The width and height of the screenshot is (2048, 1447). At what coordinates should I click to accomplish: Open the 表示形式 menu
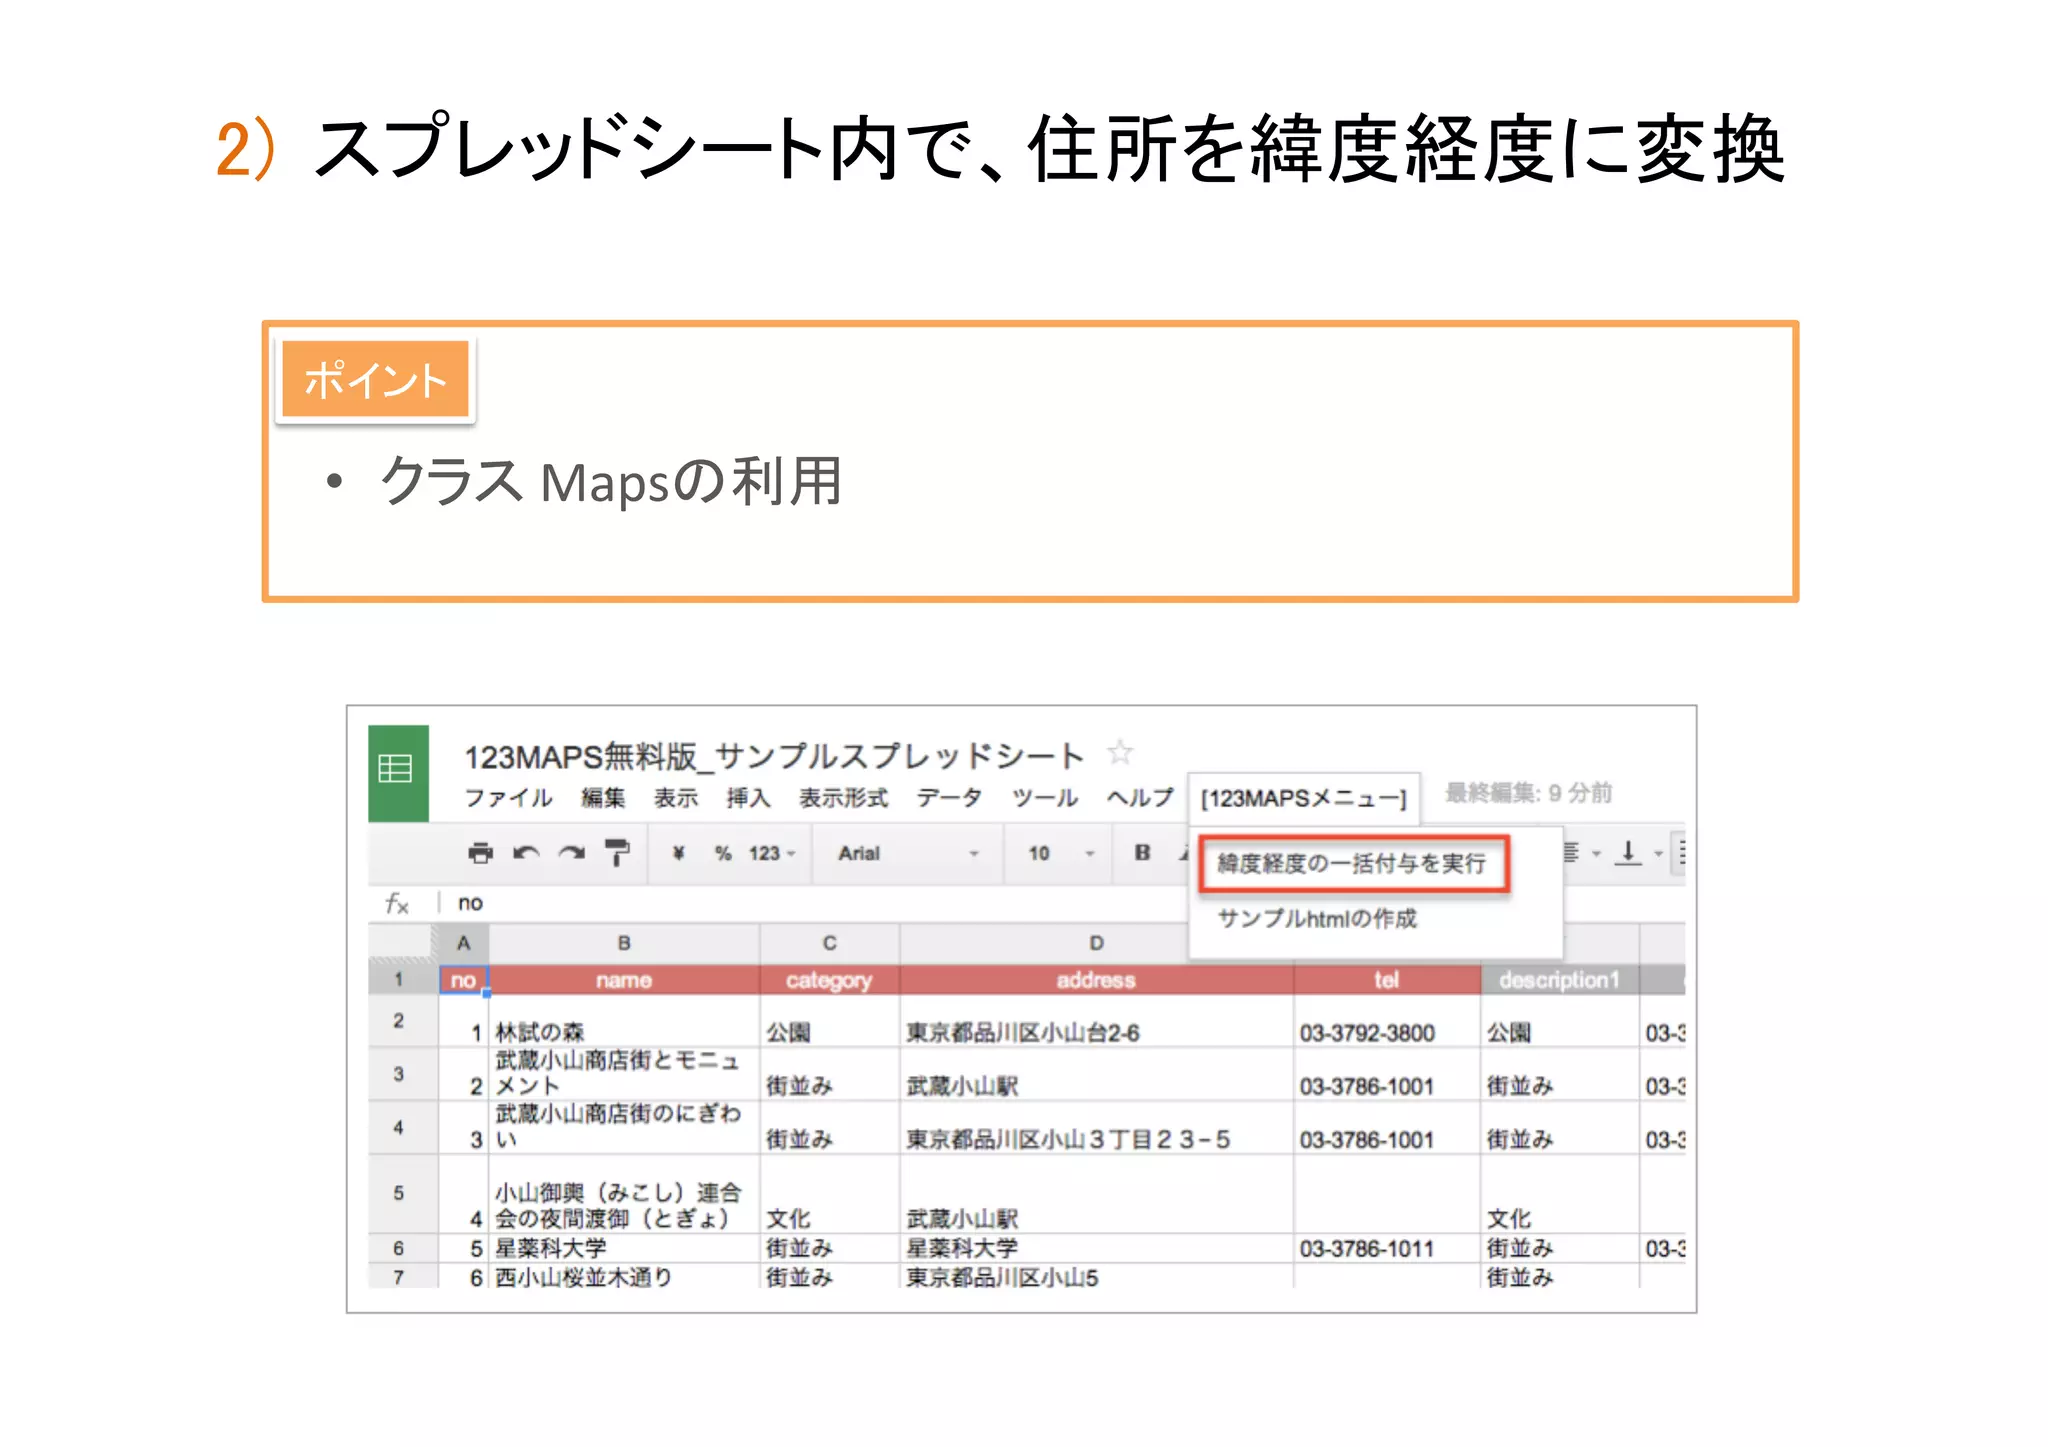pyautogui.click(x=843, y=797)
